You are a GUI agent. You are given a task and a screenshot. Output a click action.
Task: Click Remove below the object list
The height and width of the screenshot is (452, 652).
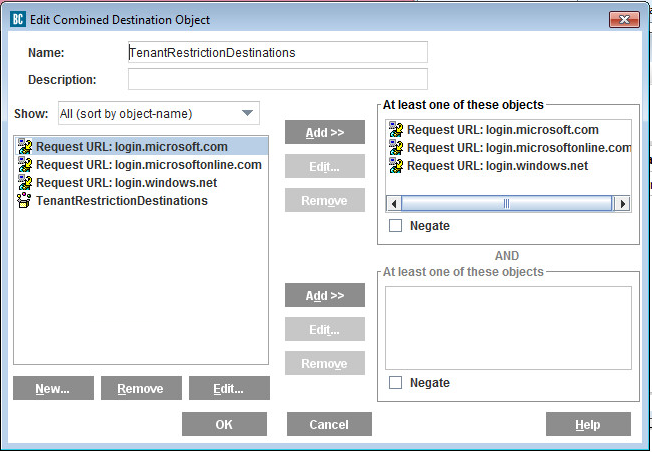pyautogui.click(x=141, y=388)
